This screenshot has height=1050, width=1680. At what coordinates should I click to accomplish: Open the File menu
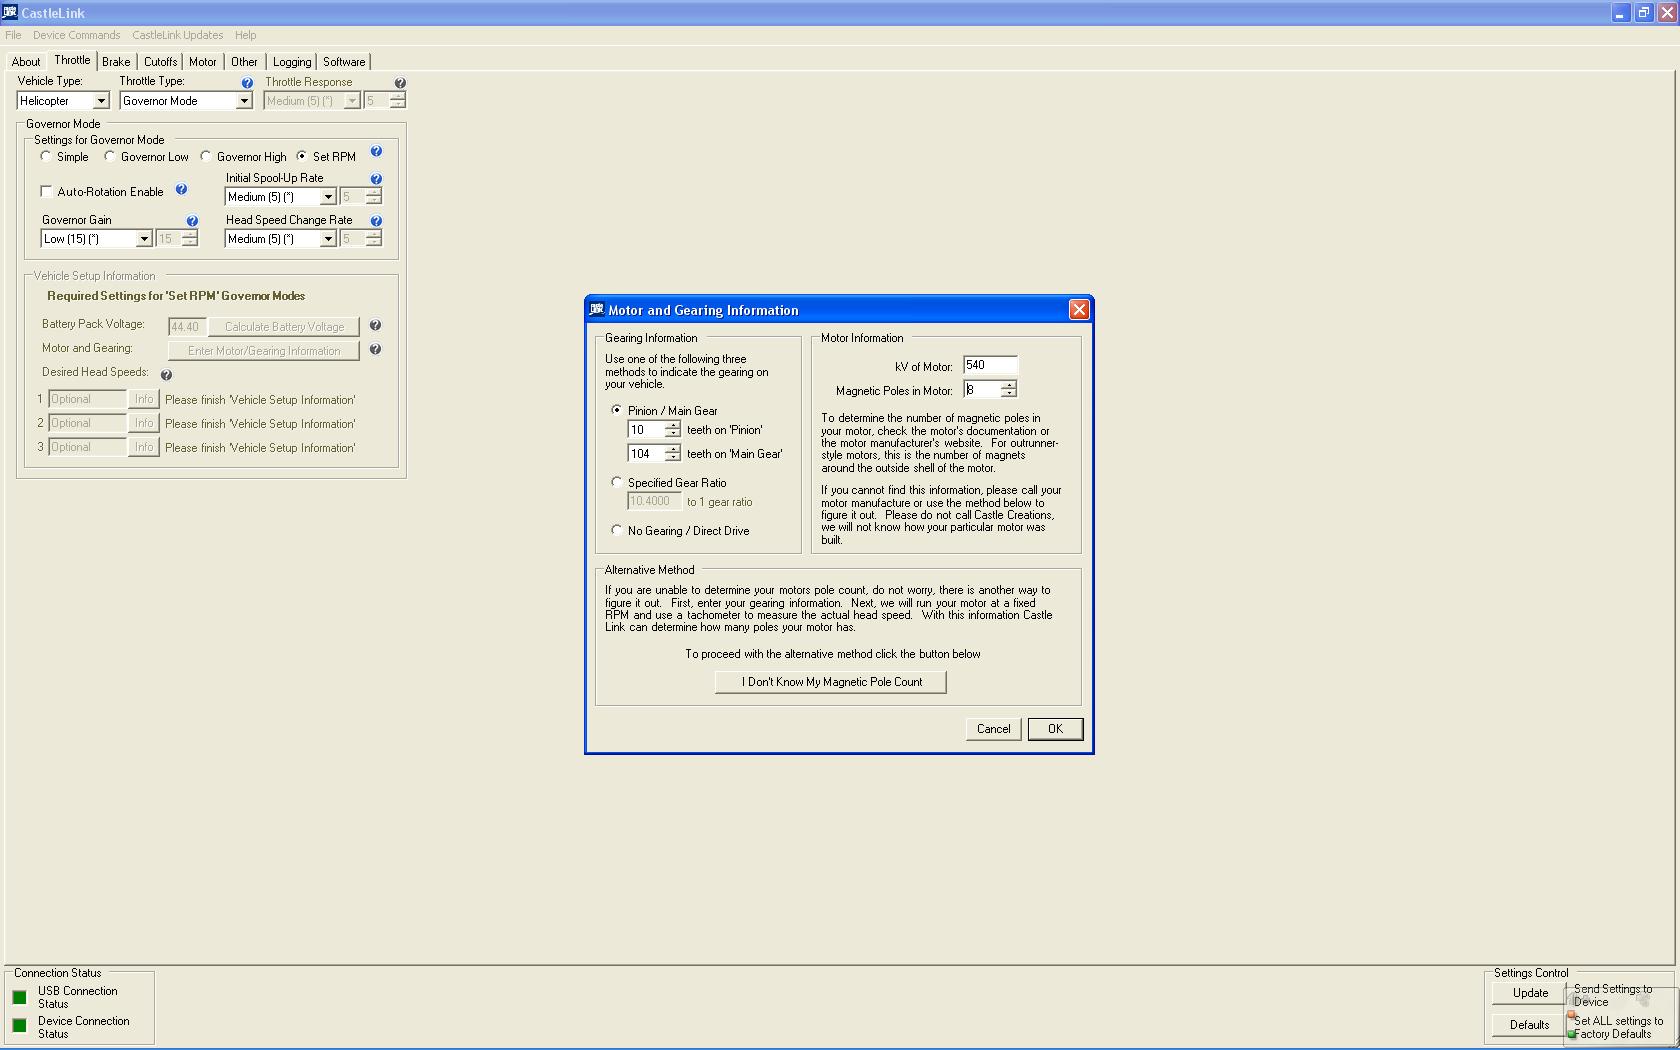coord(13,35)
